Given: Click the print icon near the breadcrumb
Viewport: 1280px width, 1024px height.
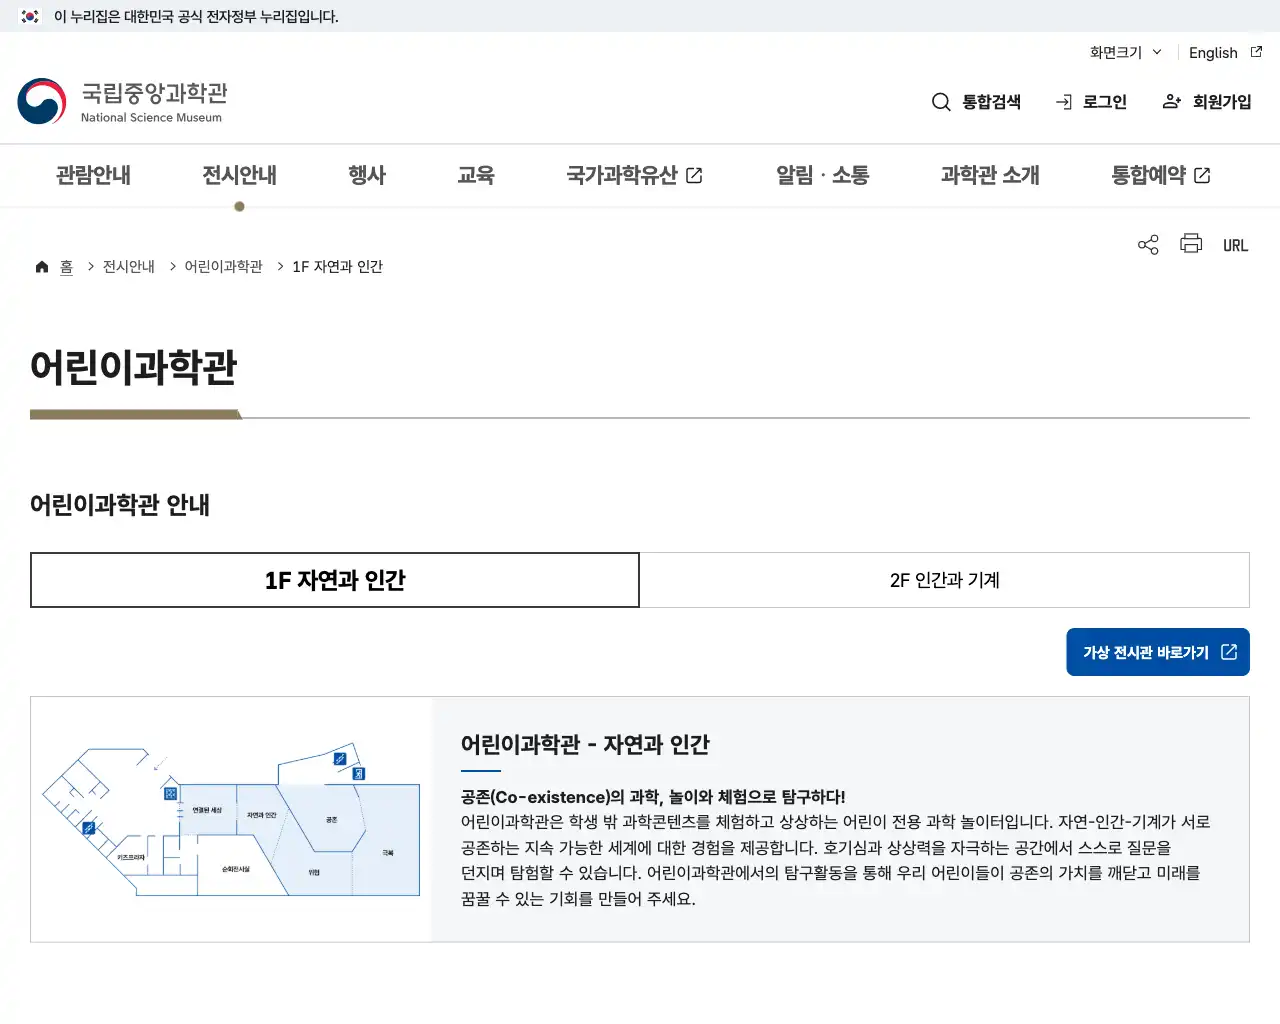Looking at the screenshot, I should pyautogui.click(x=1190, y=243).
